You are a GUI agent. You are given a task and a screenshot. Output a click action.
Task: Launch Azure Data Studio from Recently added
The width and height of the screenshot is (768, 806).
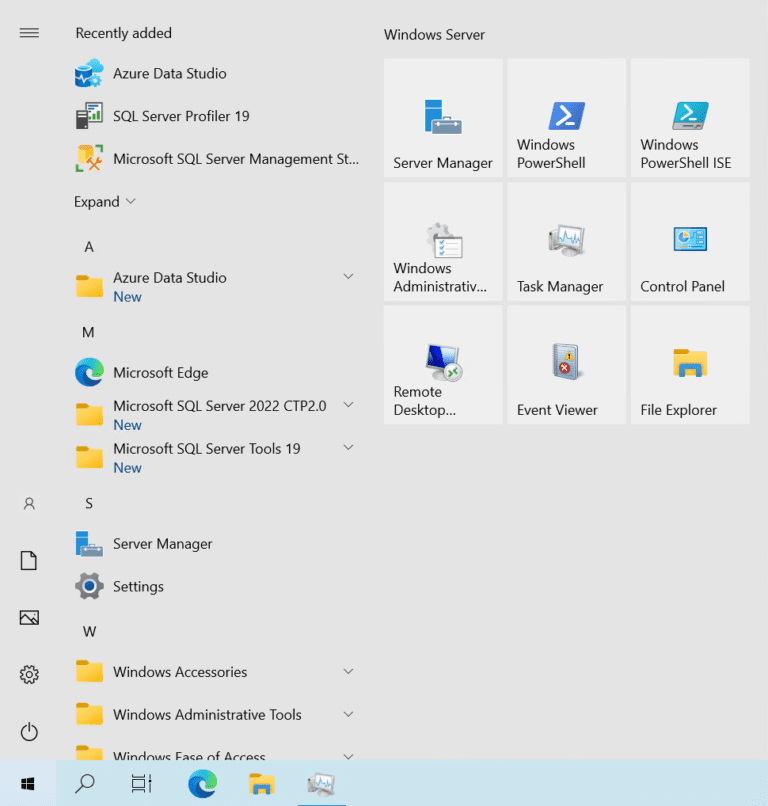pyautogui.click(x=169, y=74)
